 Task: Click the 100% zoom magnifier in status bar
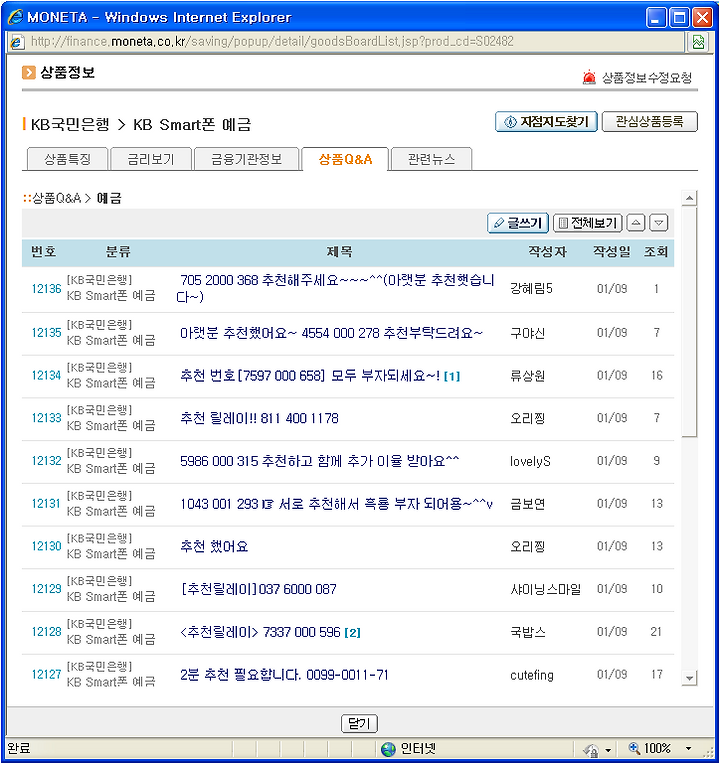[x=634, y=748]
